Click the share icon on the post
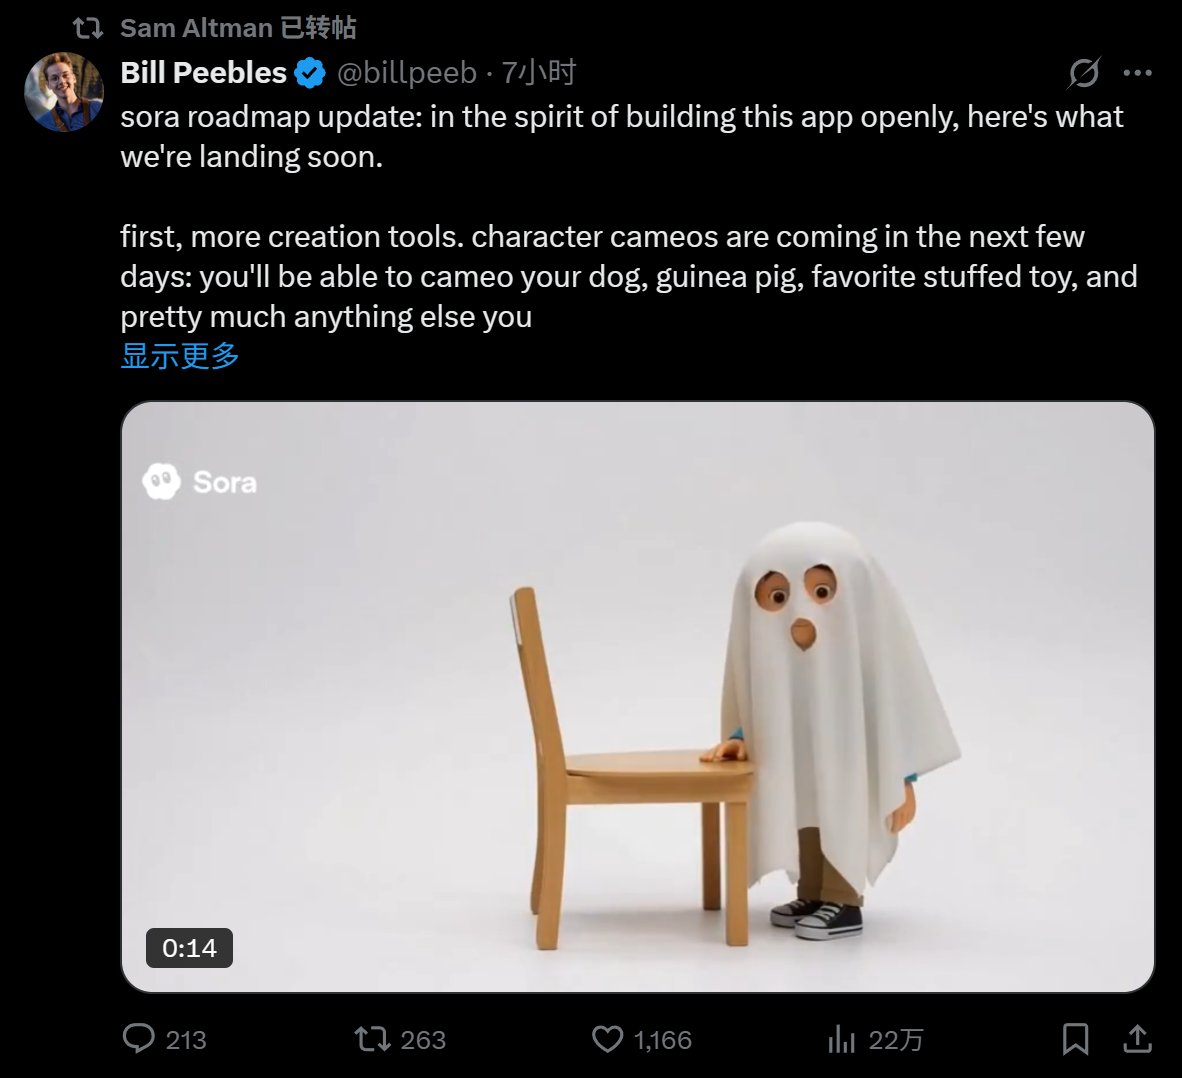This screenshot has width=1182, height=1078. point(1137,1039)
